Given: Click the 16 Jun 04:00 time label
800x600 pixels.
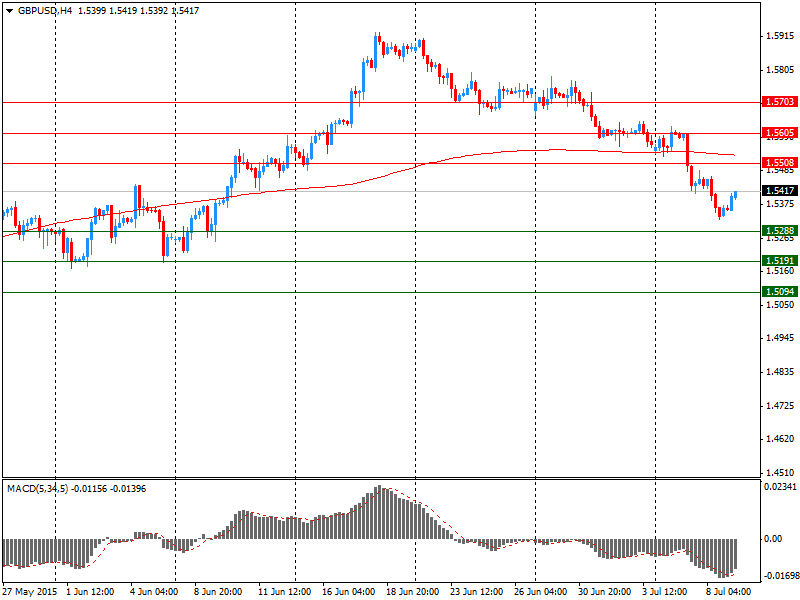Looking at the screenshot, I should click(x=348, y=592).
